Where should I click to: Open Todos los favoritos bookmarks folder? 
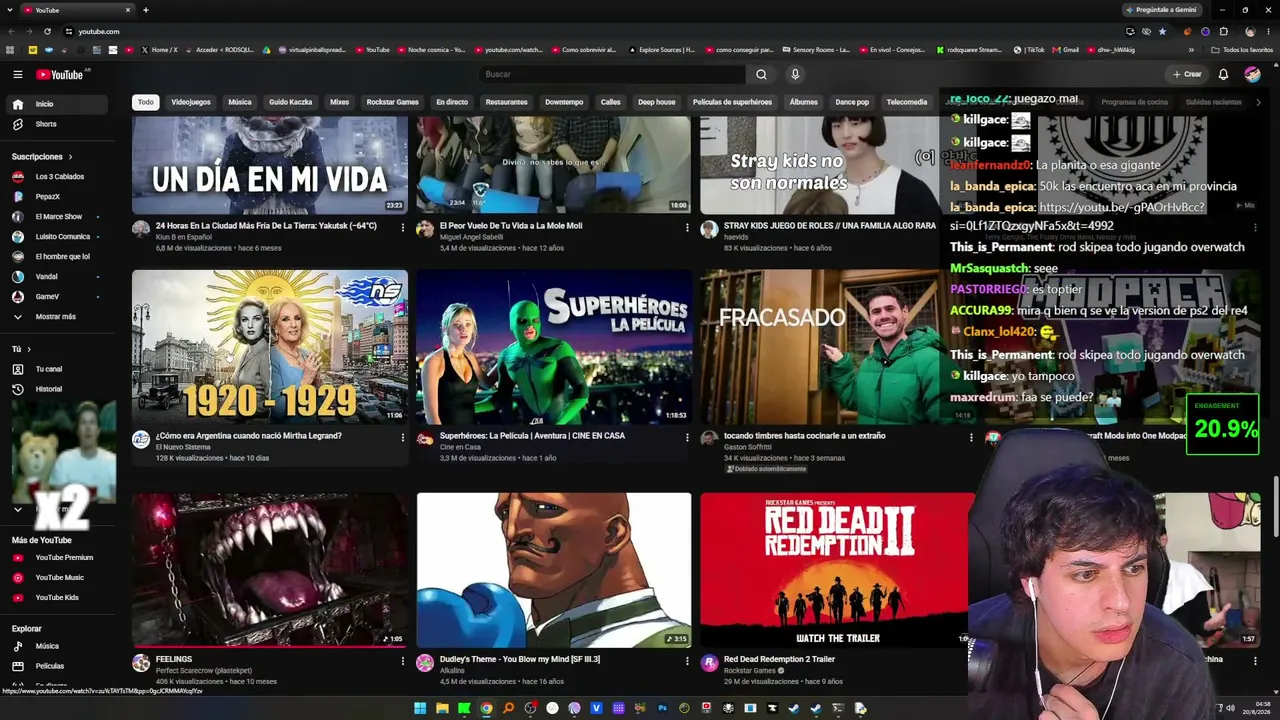[1243, 50]
